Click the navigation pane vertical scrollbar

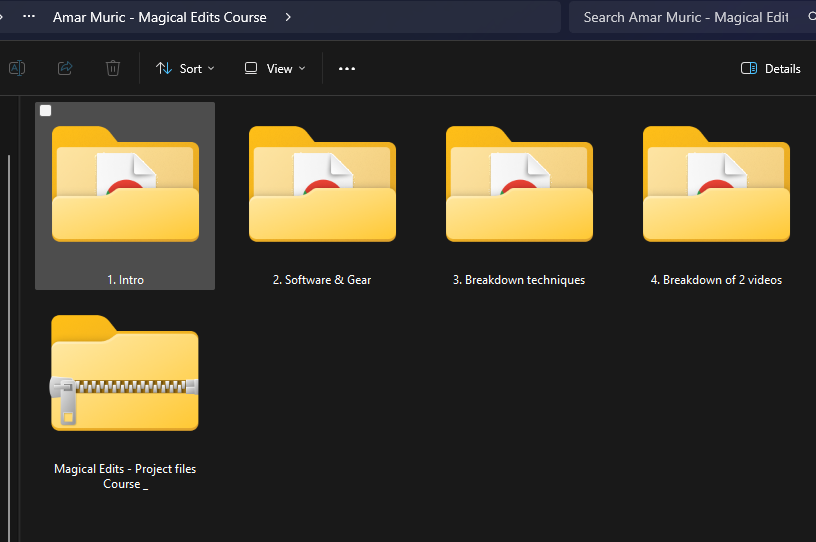pyautogui.click(x=9, y=300)
